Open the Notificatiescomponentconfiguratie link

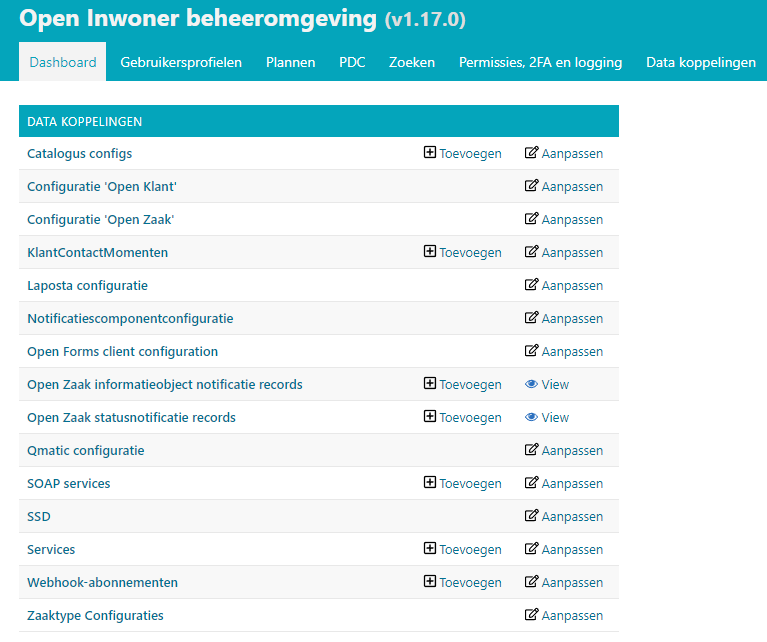[x=130, y=318]
